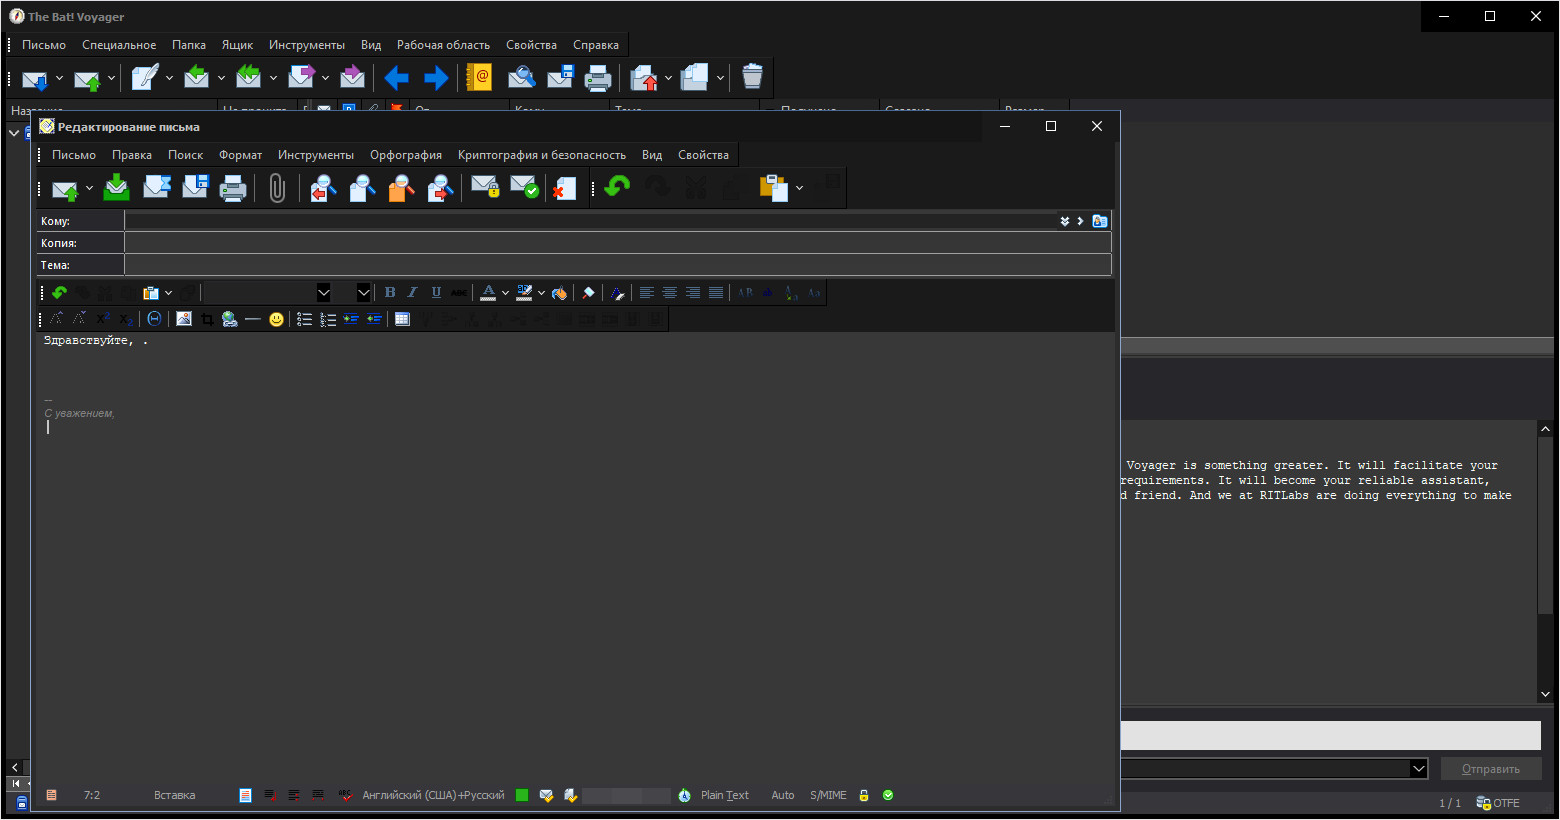The image size is (1560, 820).
Task: Click the green undo arrow in editor toolbar
Action: pyautogui.click(x=617, y=187)
